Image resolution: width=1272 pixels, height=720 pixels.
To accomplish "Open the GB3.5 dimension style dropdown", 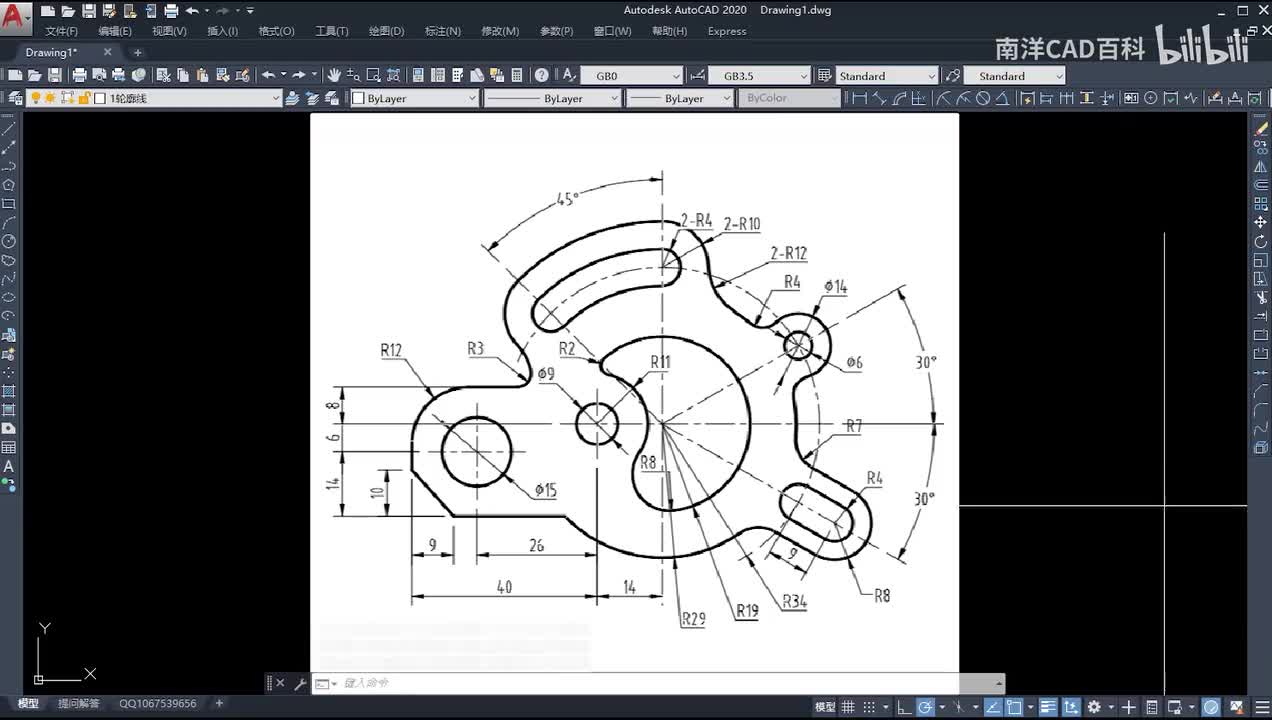I will point(759,76).
